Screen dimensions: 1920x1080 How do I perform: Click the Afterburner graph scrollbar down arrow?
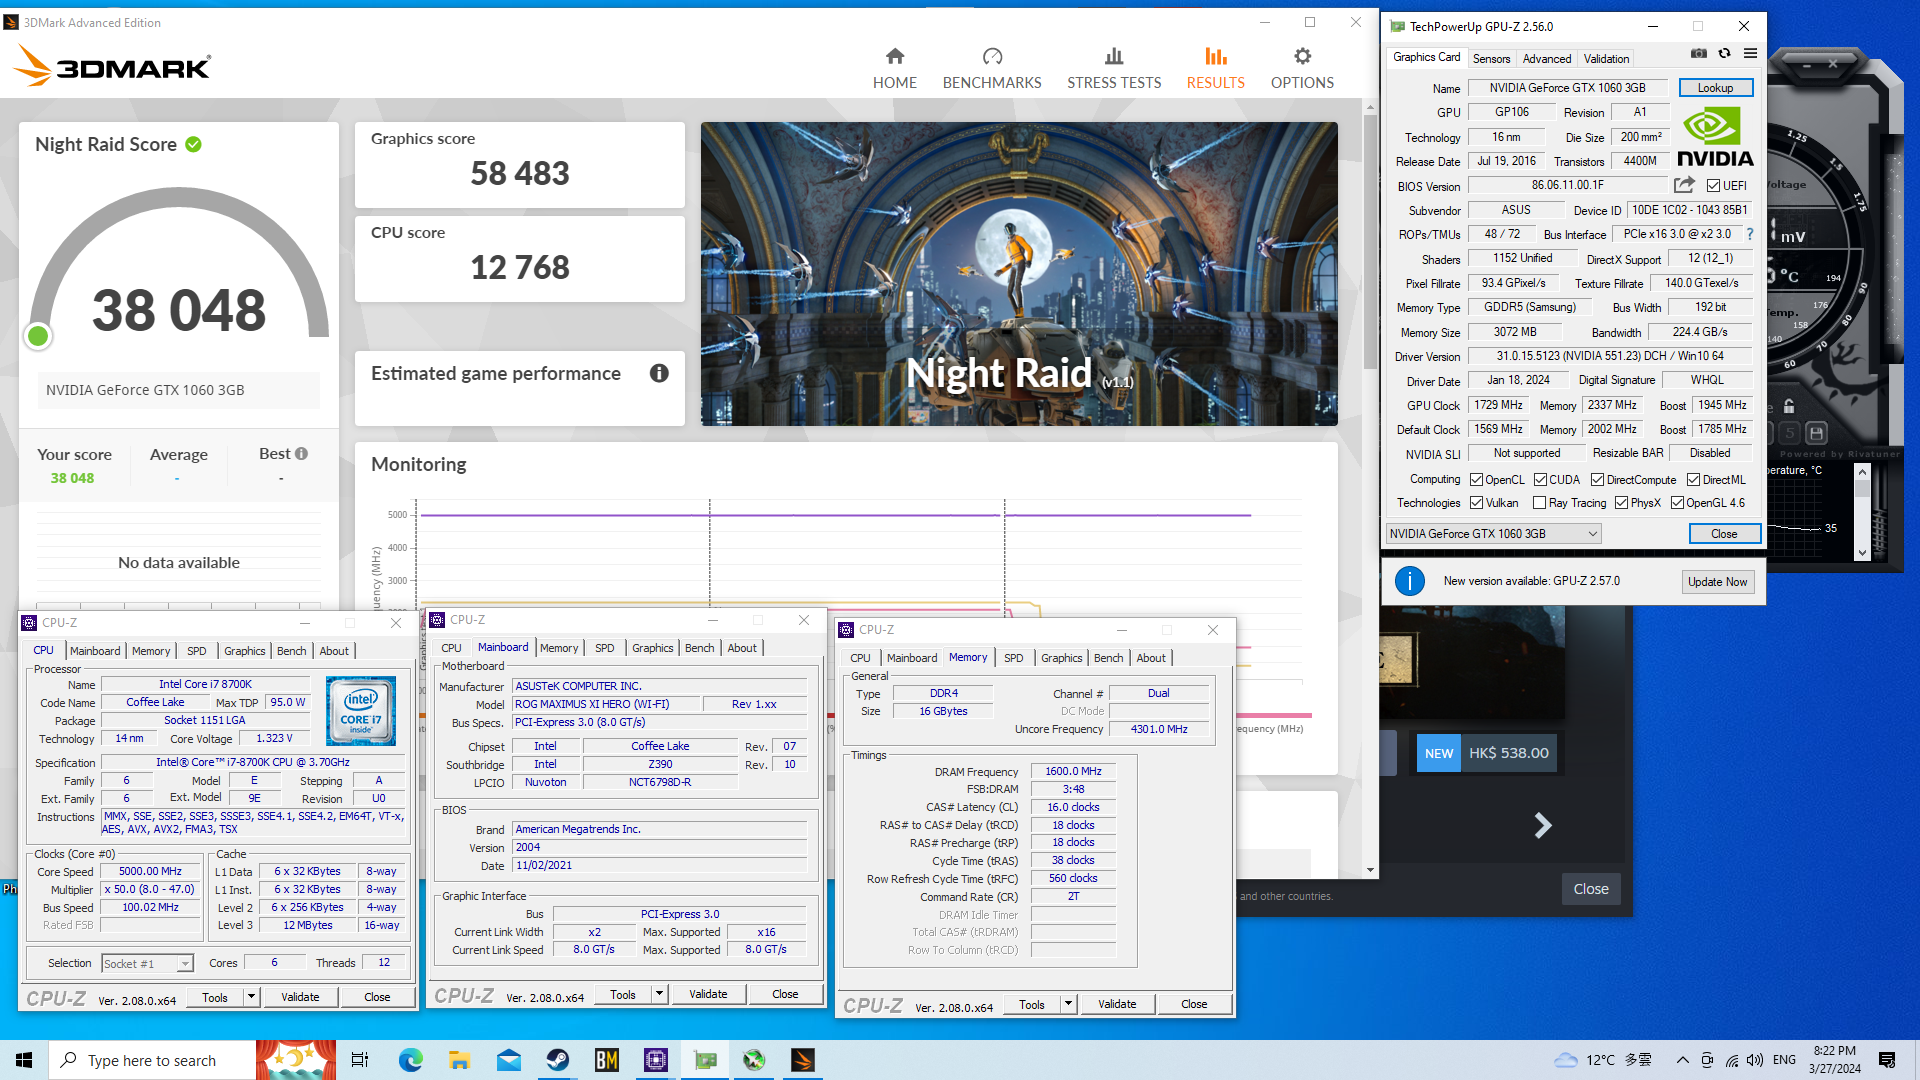coord(1861,553)
